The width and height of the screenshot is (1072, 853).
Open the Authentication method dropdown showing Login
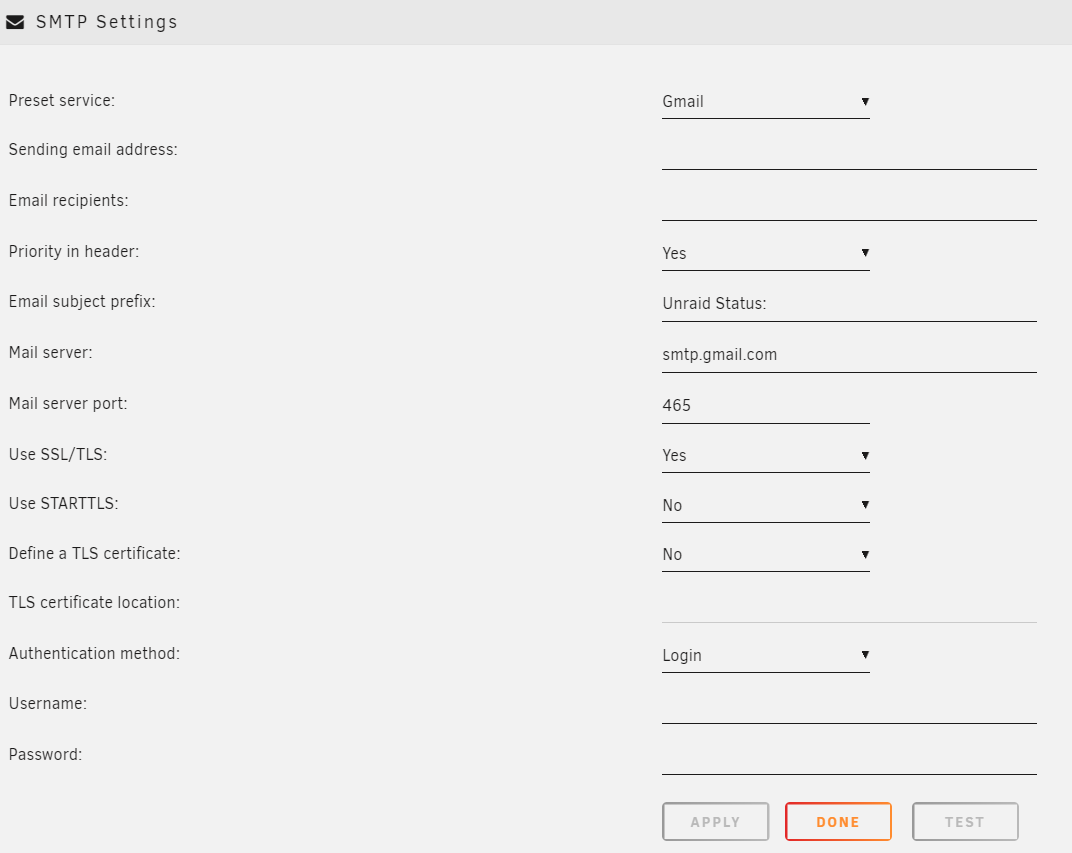(x=766, y=656)
